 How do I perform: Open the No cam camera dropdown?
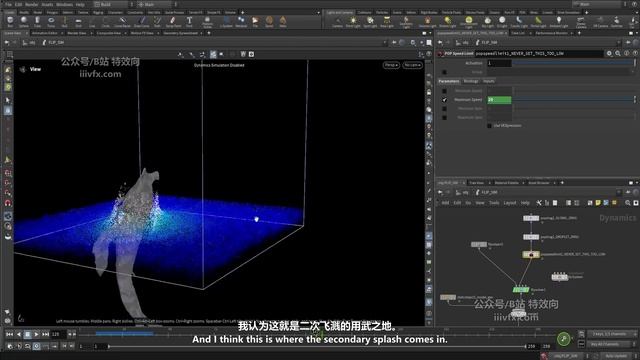pos(412,65)
